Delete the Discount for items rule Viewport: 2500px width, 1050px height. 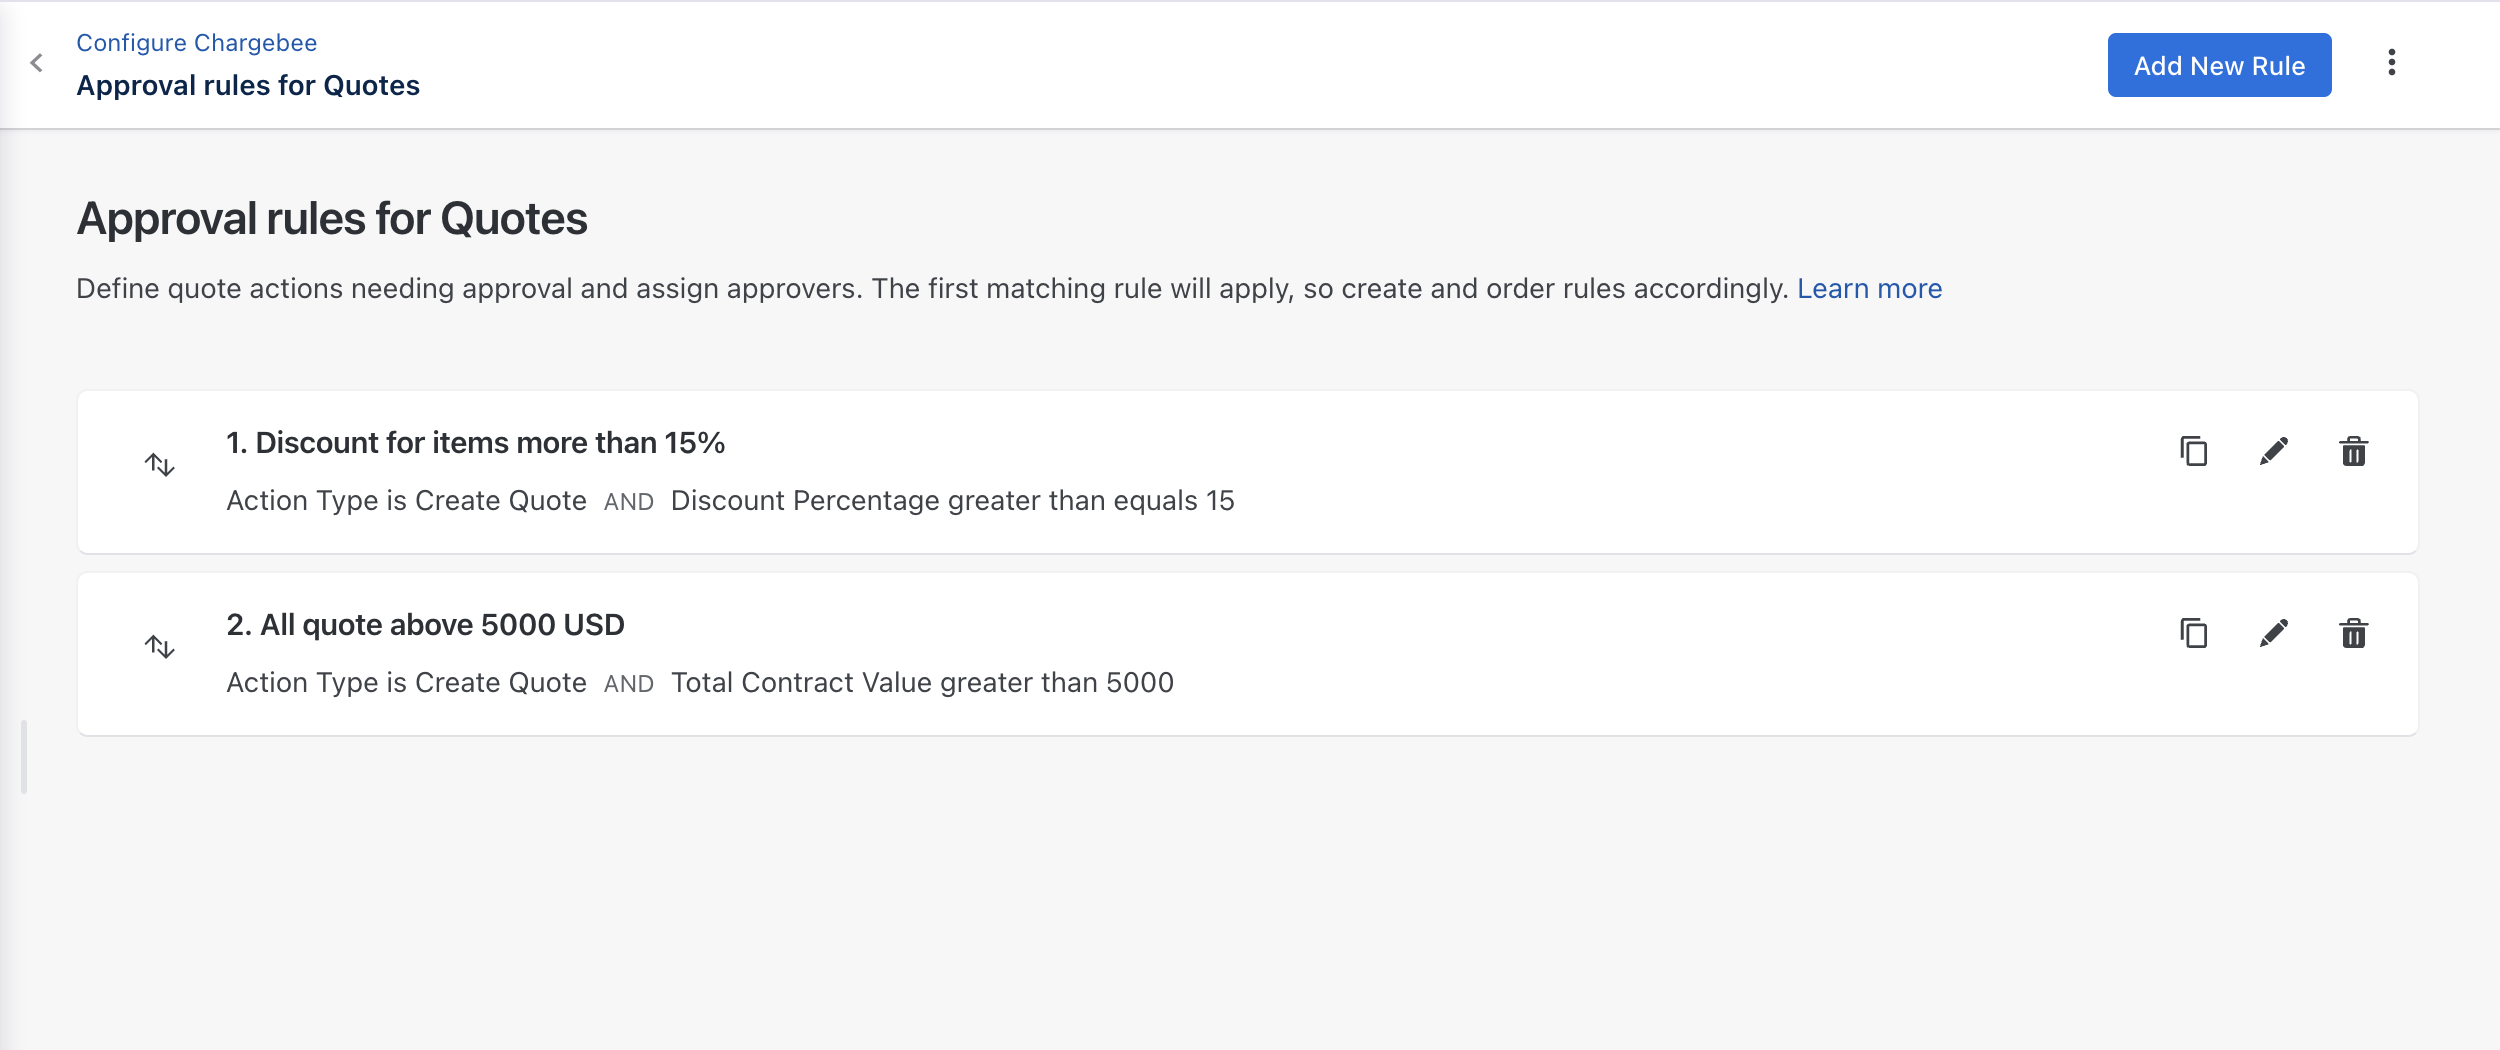(2353, 452)
